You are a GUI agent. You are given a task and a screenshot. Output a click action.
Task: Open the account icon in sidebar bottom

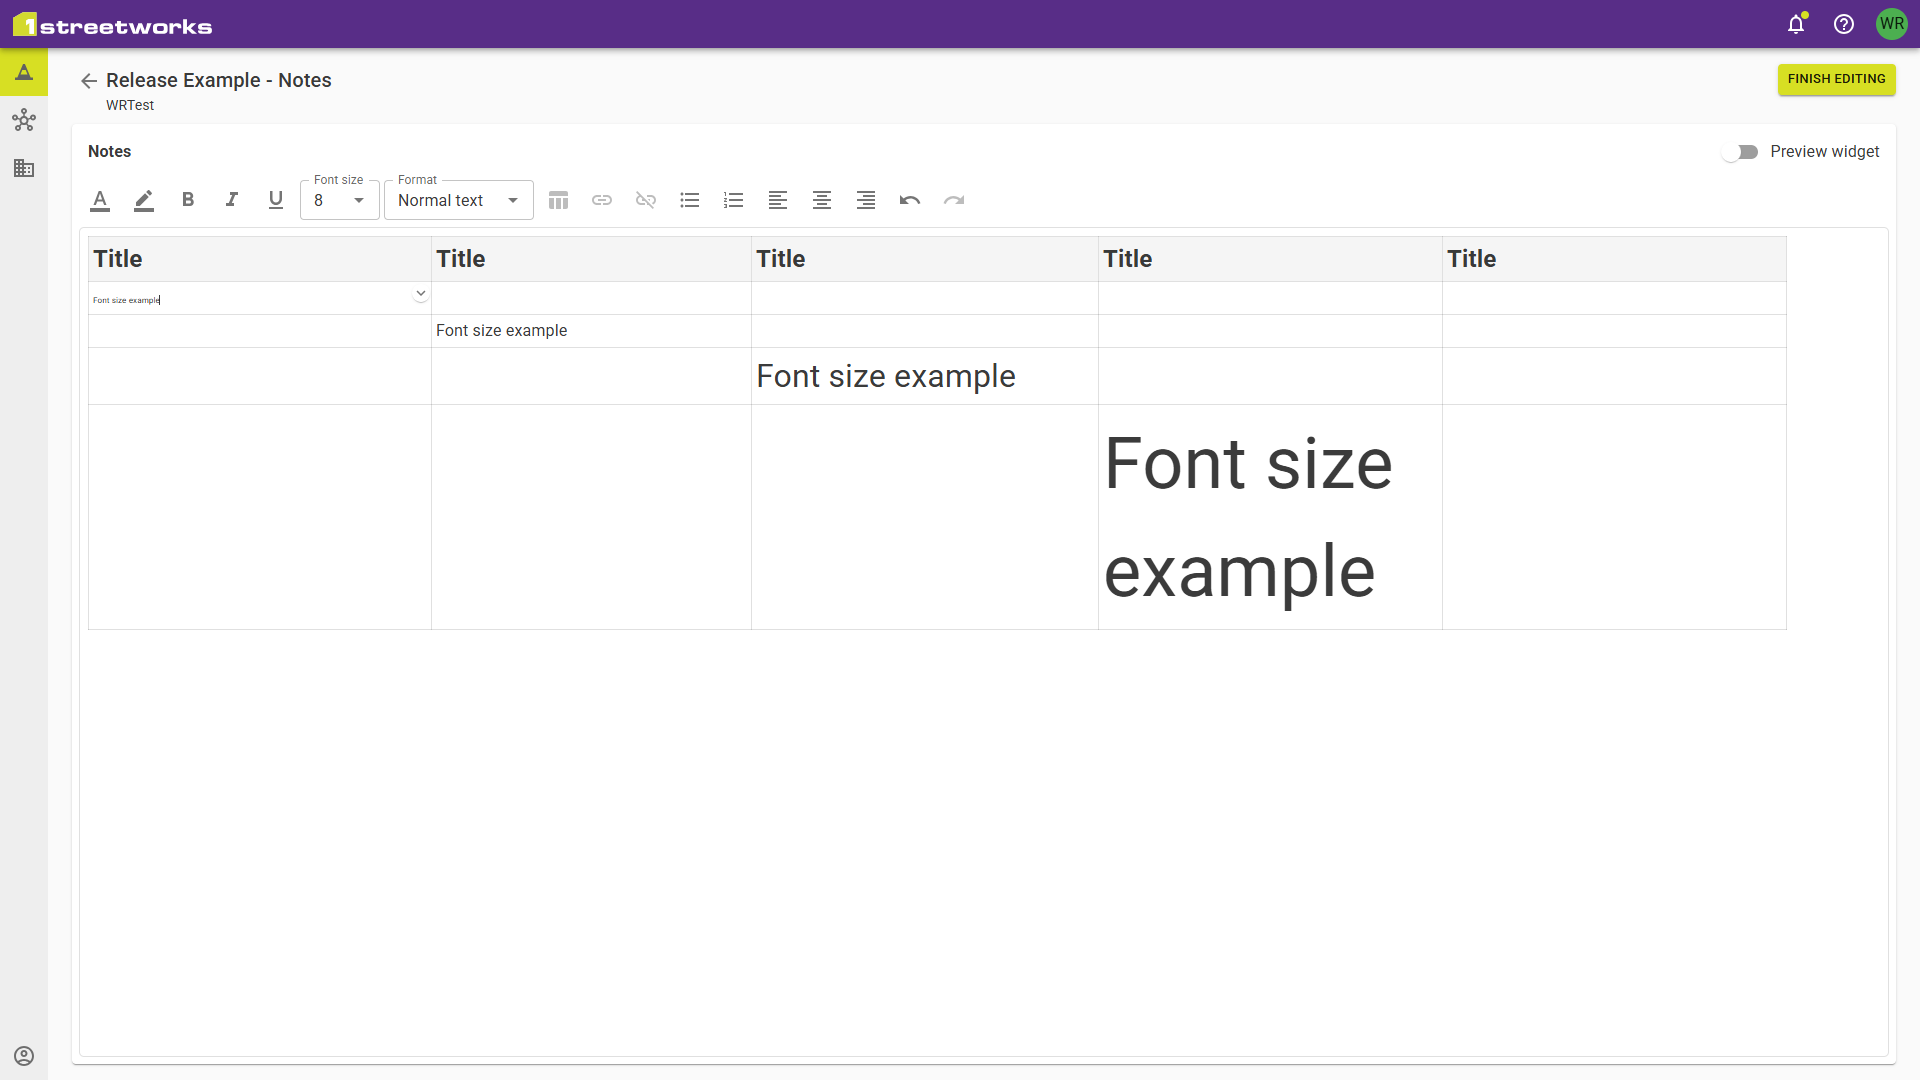(24, 1056)
